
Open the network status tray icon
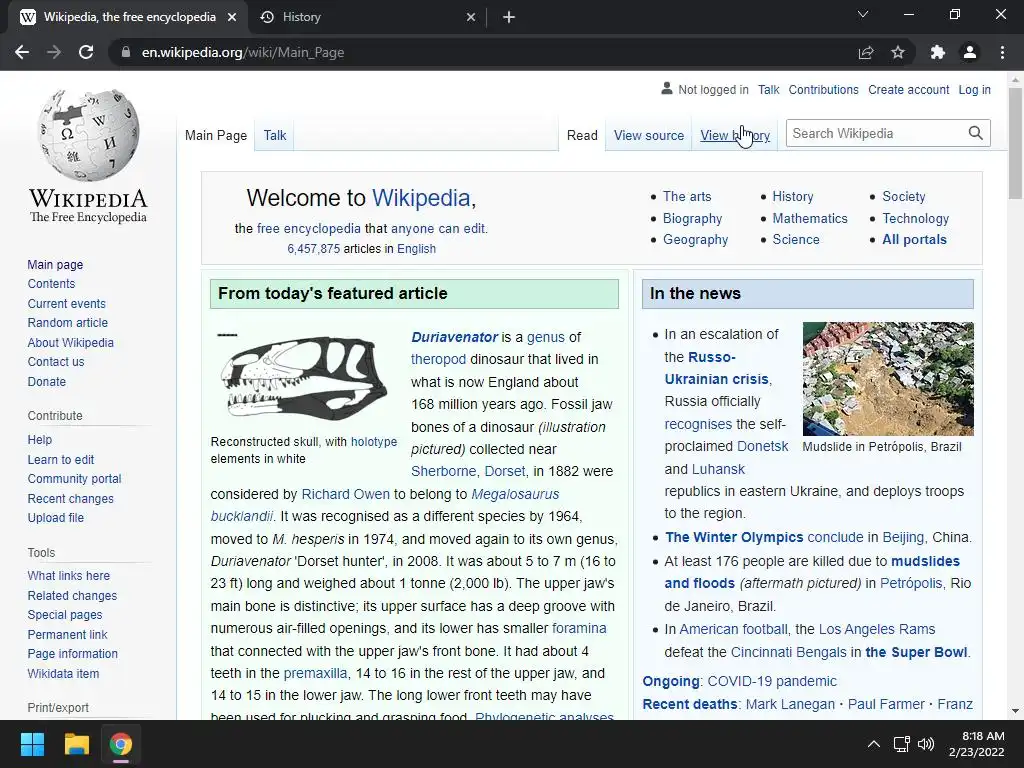[x=902, y=744]
